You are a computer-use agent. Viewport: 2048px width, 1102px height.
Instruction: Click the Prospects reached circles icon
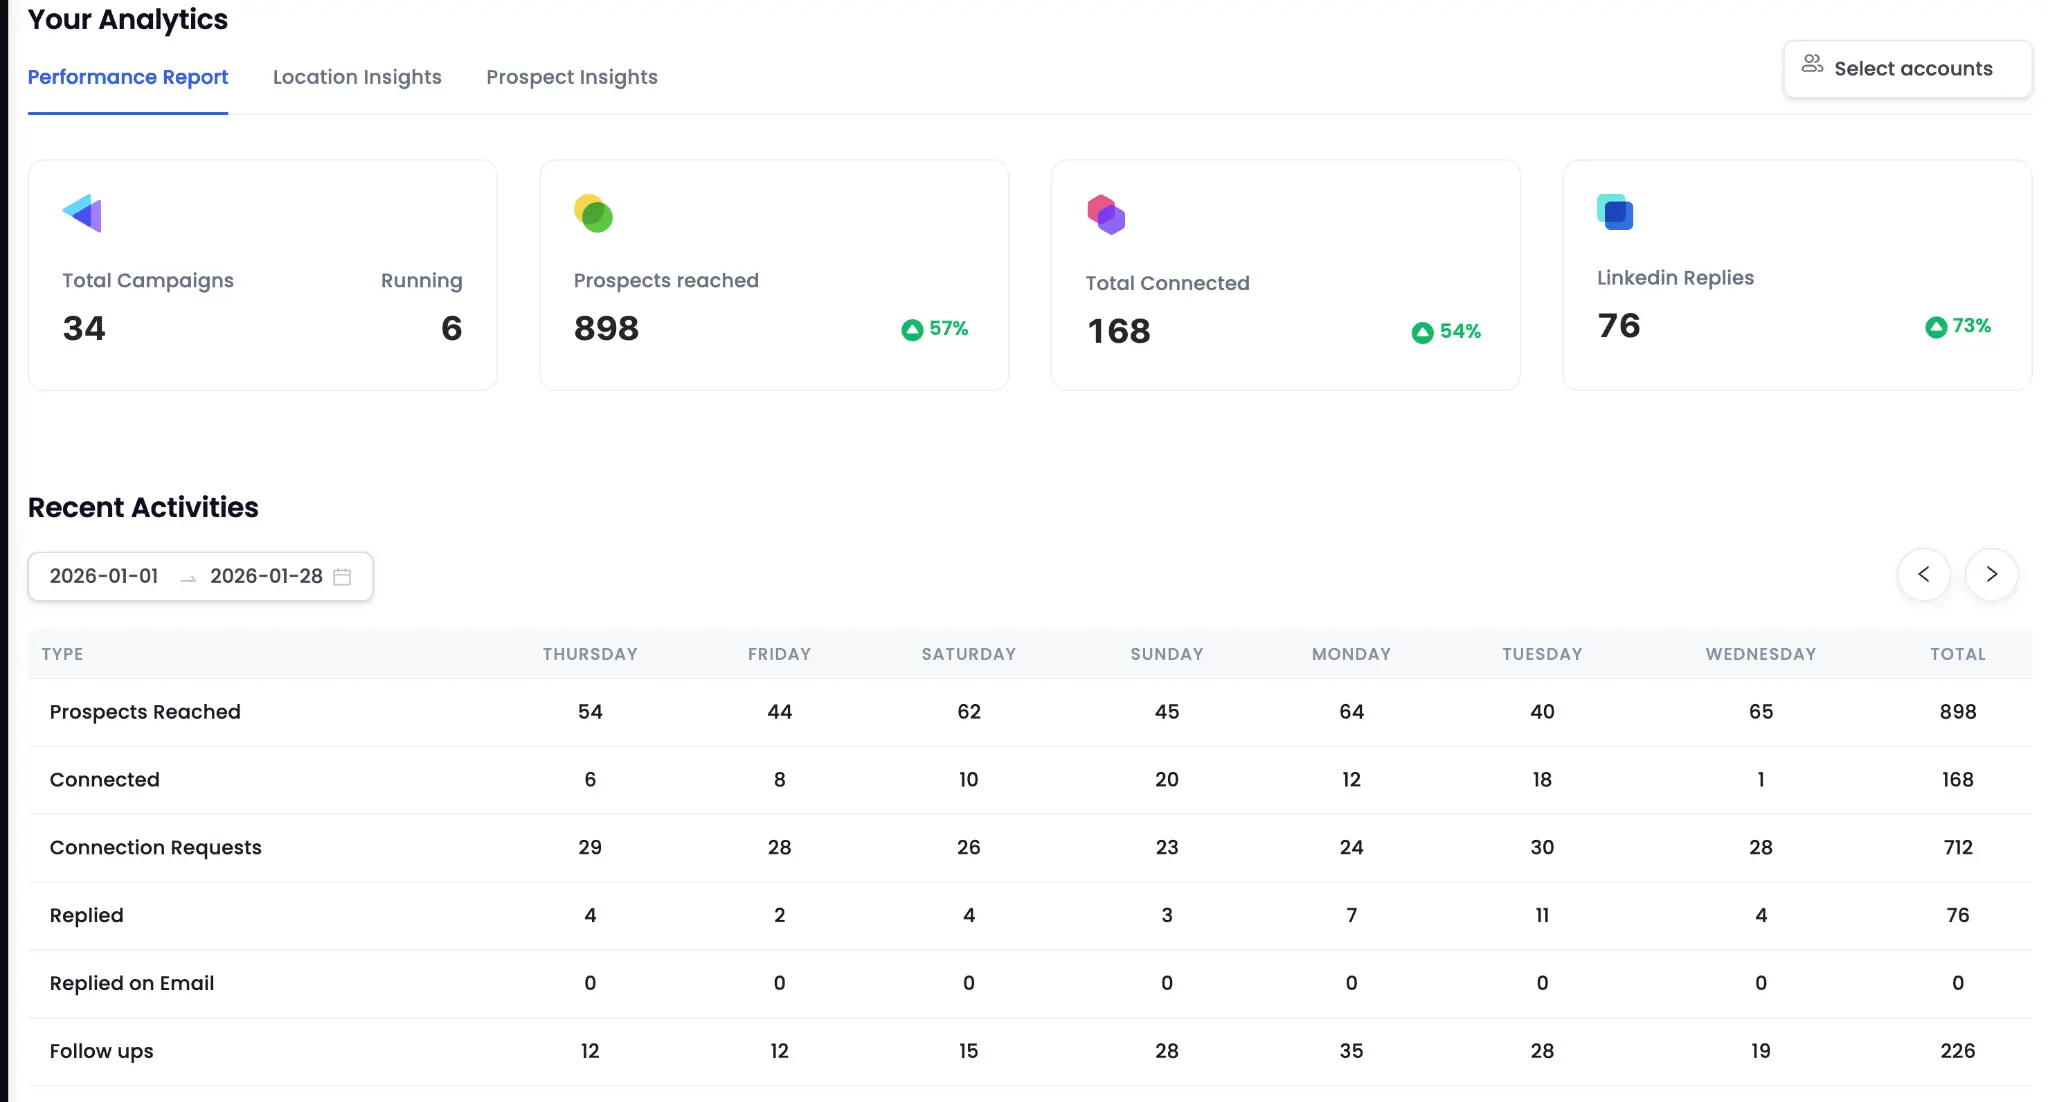click(593, 213)
